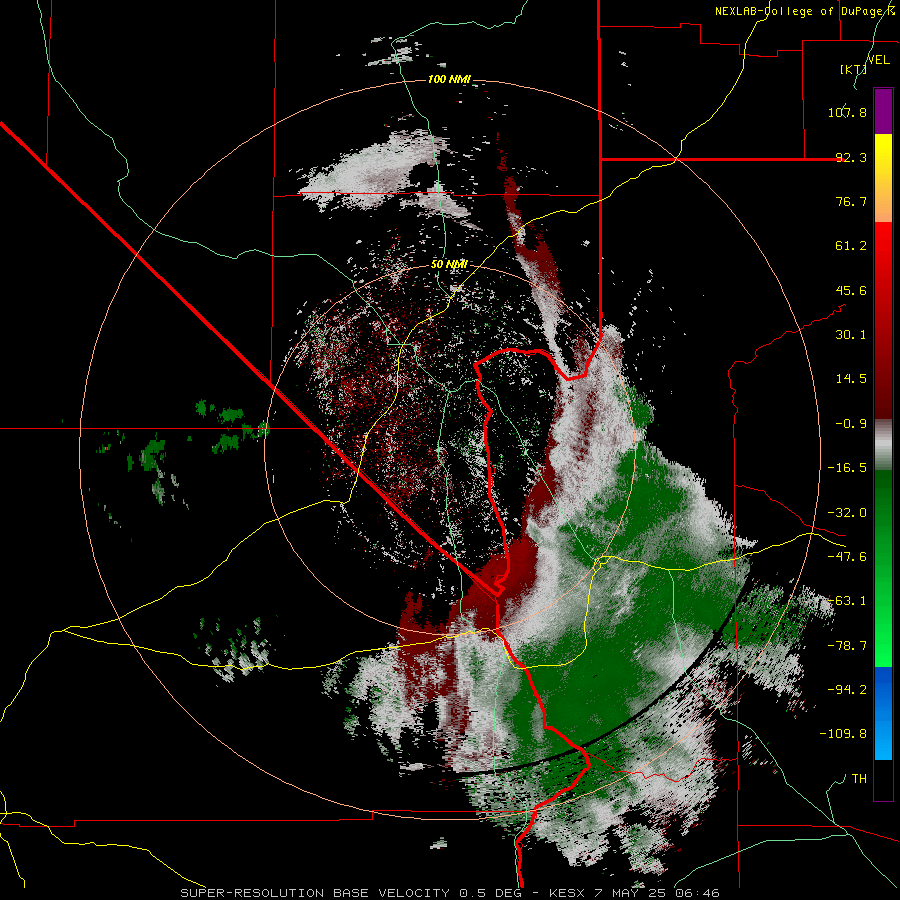The image size is (900, 900).
Task: Pick the green segment of velocity color bar
Action: click(x=883, y=568)
